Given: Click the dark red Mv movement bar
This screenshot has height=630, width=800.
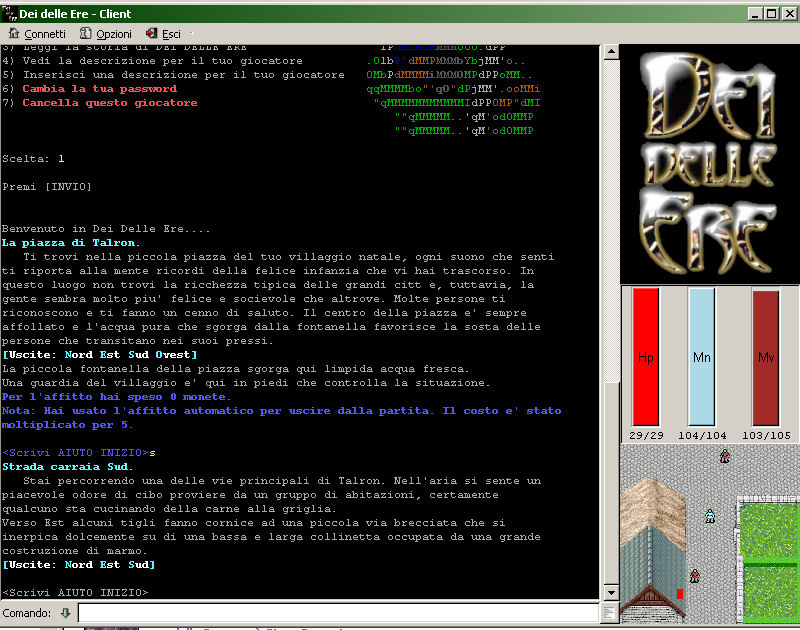Looking at the screenshot, I should (766, 357).
